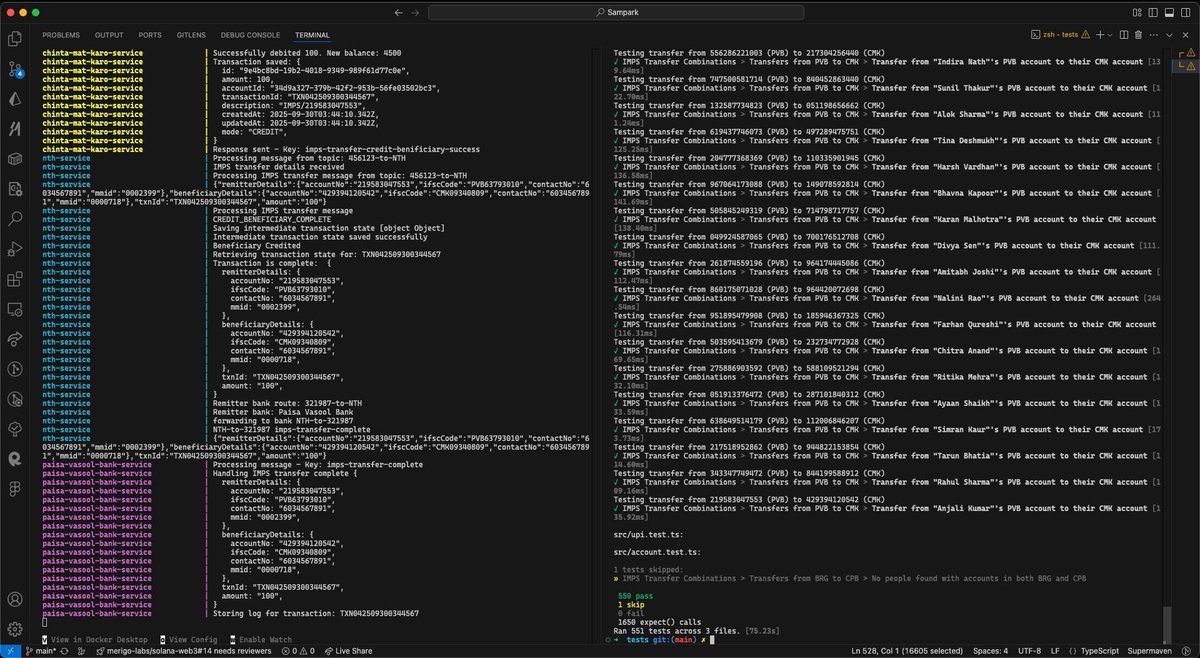The width and height of the screenshot is (1200, 658).
Task: Click synchronize changes icon in status bar
Action: pos(66,651)
